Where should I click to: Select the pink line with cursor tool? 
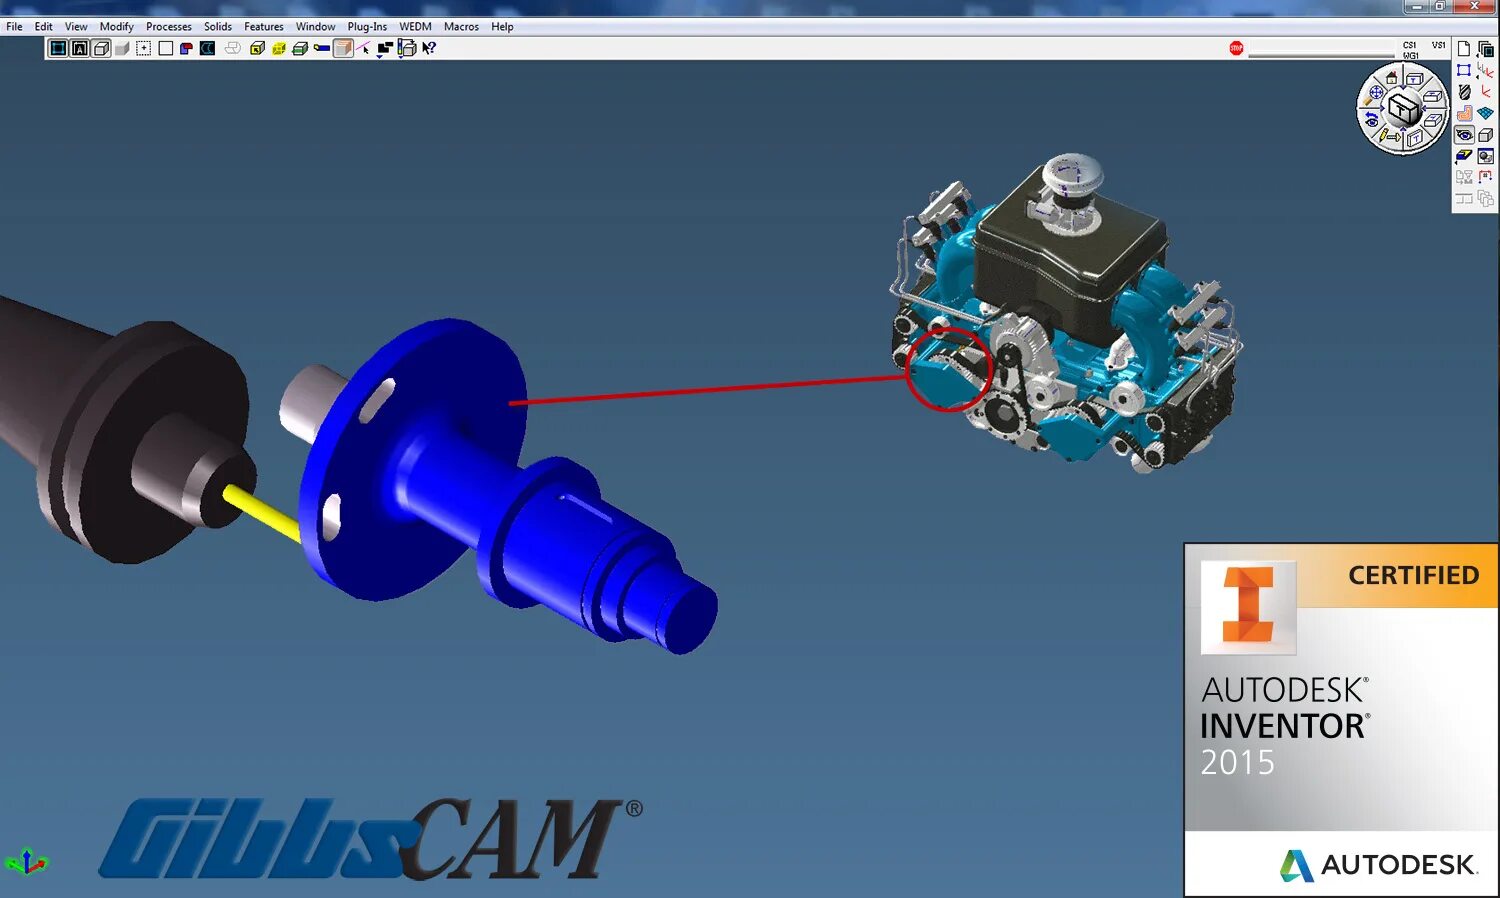click(x=364, y=48)
